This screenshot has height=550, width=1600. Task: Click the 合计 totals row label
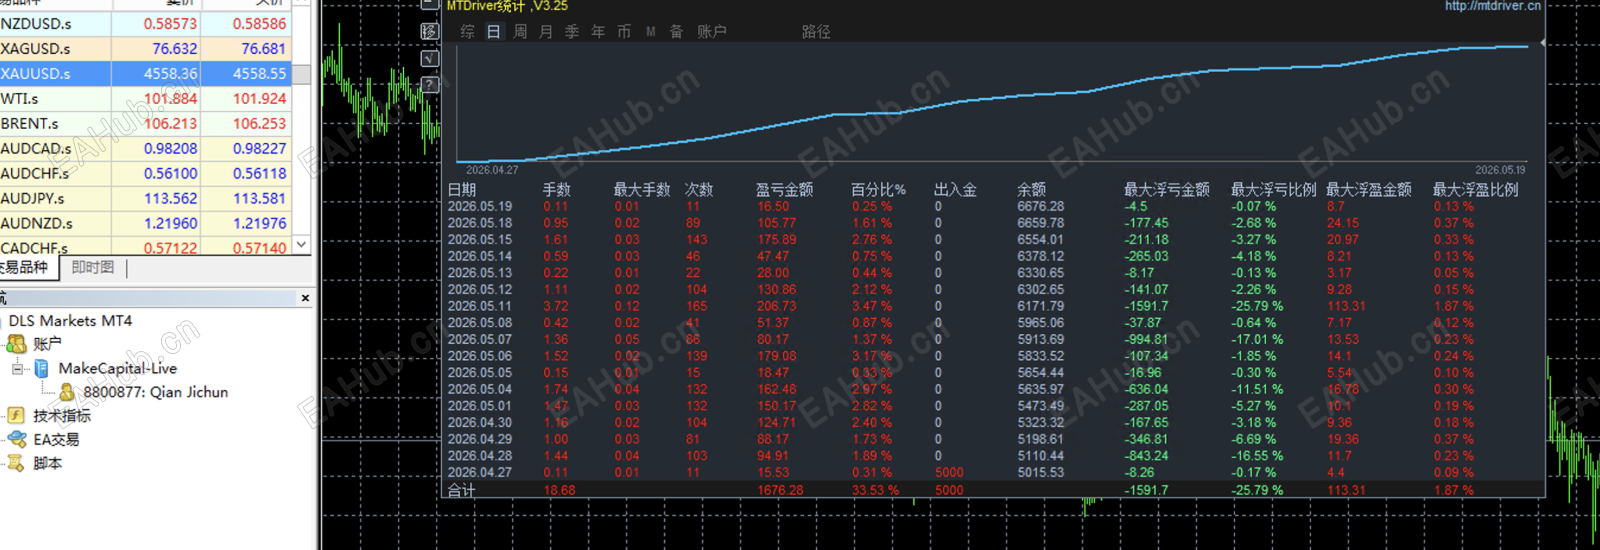coord(462,490)
